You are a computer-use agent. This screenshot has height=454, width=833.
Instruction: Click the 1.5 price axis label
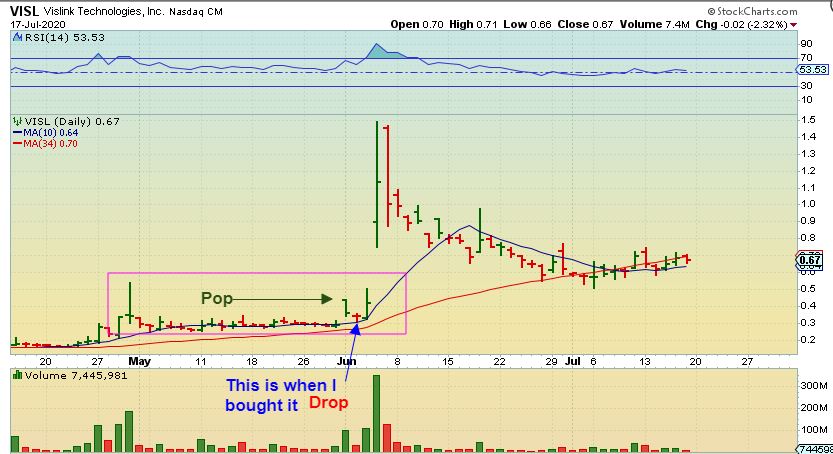(x=809, y=120)
